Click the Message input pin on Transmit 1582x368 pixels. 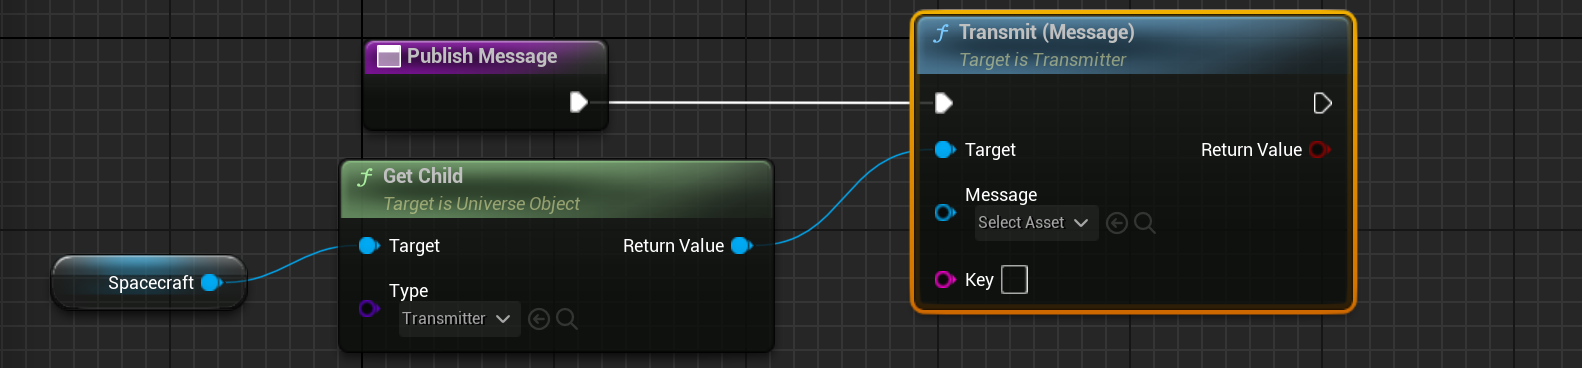(x=944, y=213)
